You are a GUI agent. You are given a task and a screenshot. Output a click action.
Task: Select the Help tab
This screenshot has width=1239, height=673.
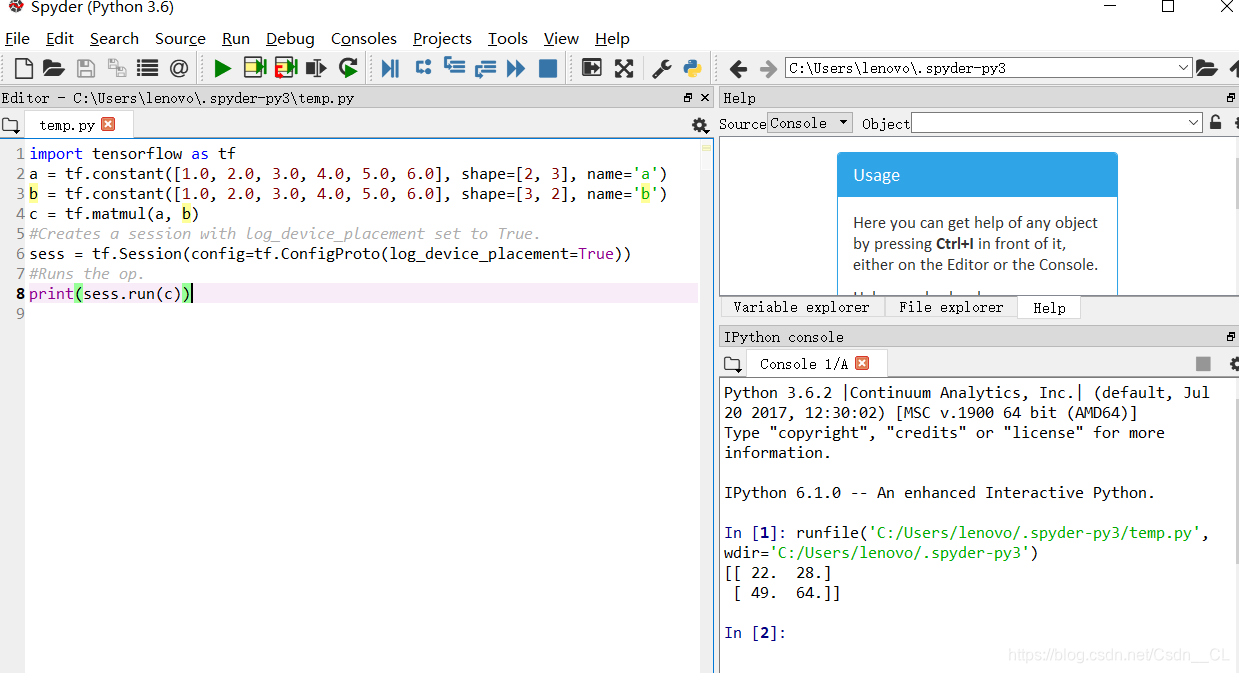(x=1049, y=308)
